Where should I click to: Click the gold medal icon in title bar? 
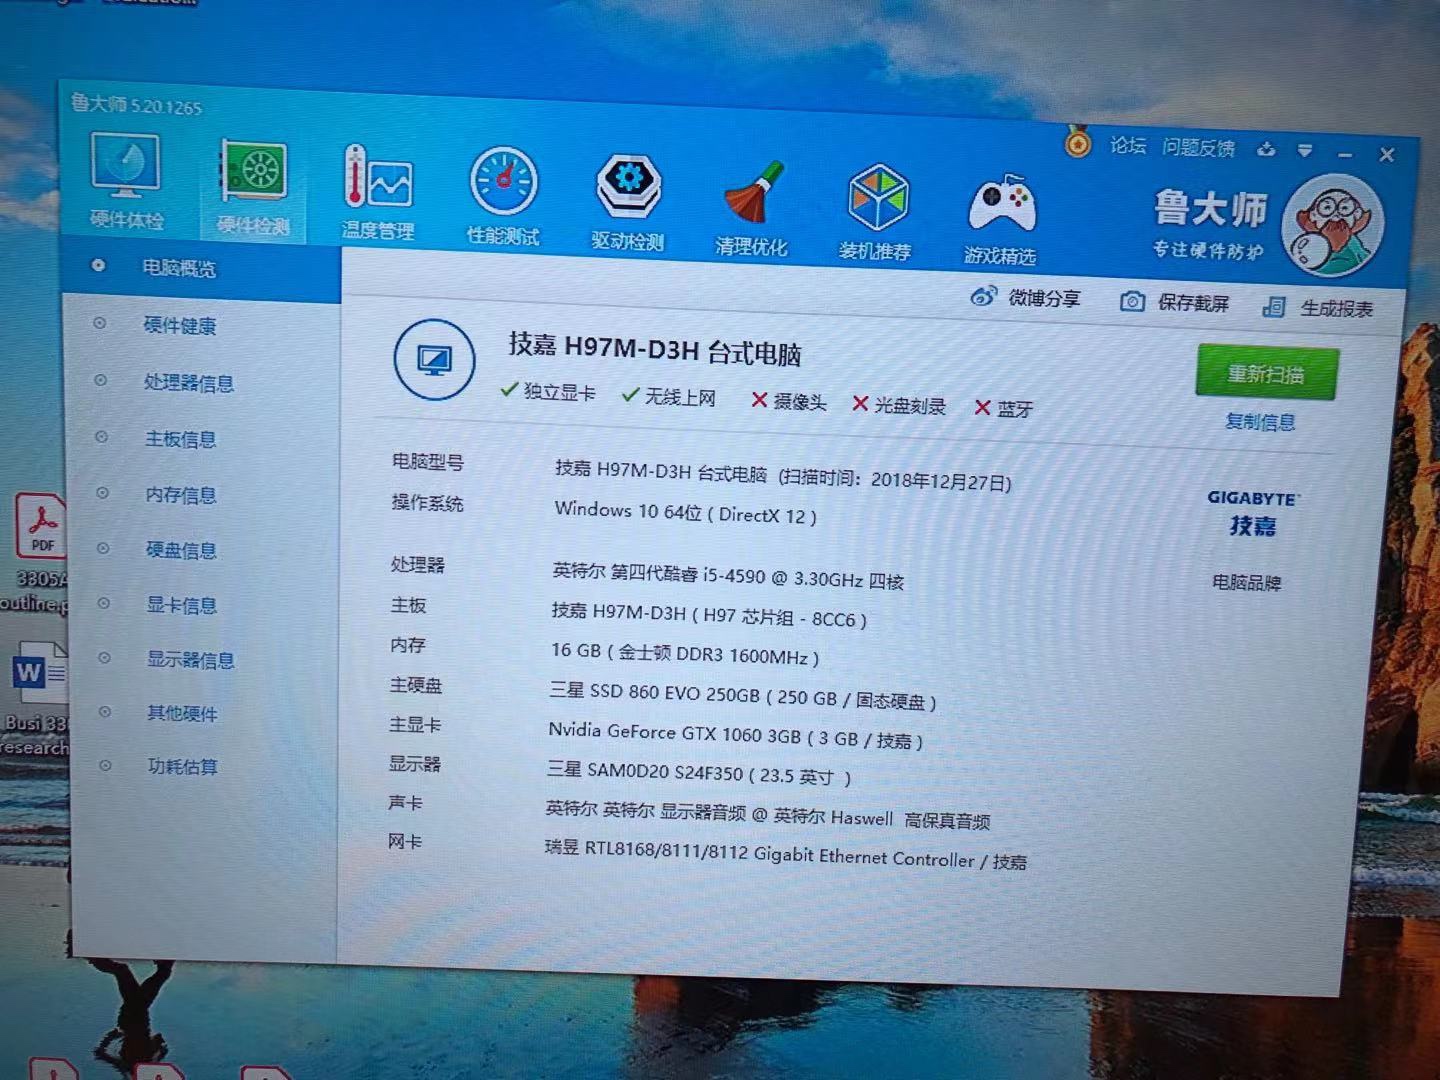click(1077, 142)
